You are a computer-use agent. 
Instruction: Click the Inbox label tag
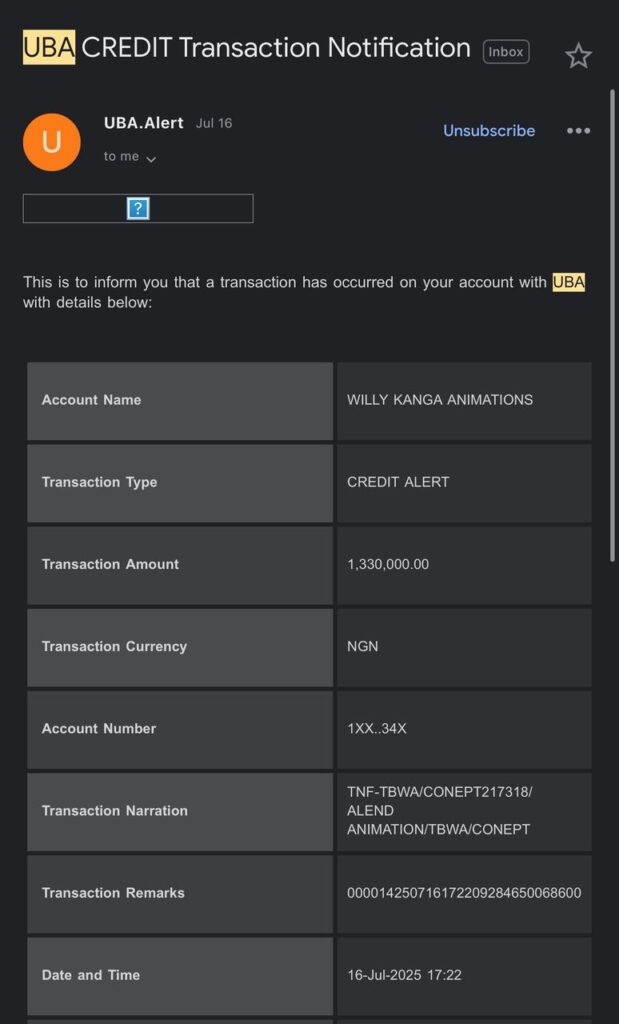[506, 52]
